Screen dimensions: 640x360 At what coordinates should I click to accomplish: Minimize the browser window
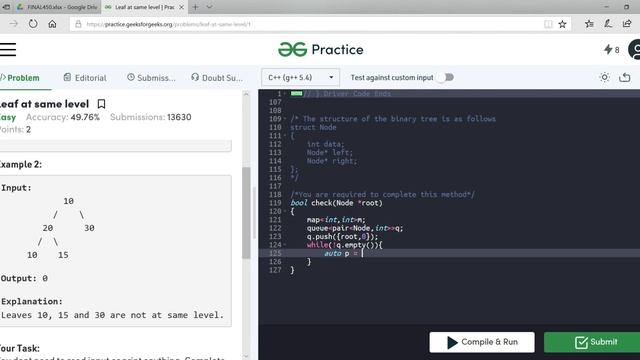tap(606, 7)
